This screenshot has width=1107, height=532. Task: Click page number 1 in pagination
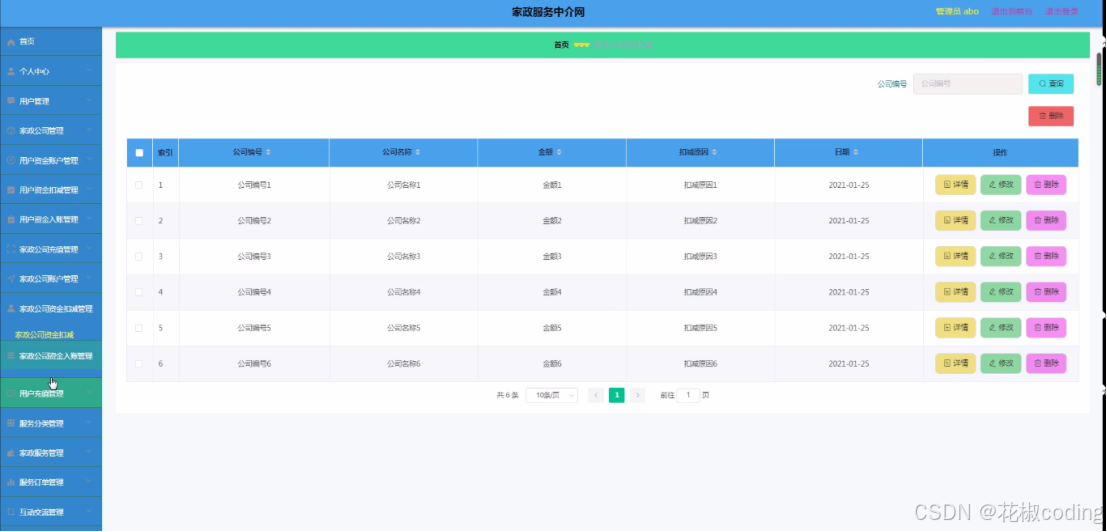click(x=616, y=395)
